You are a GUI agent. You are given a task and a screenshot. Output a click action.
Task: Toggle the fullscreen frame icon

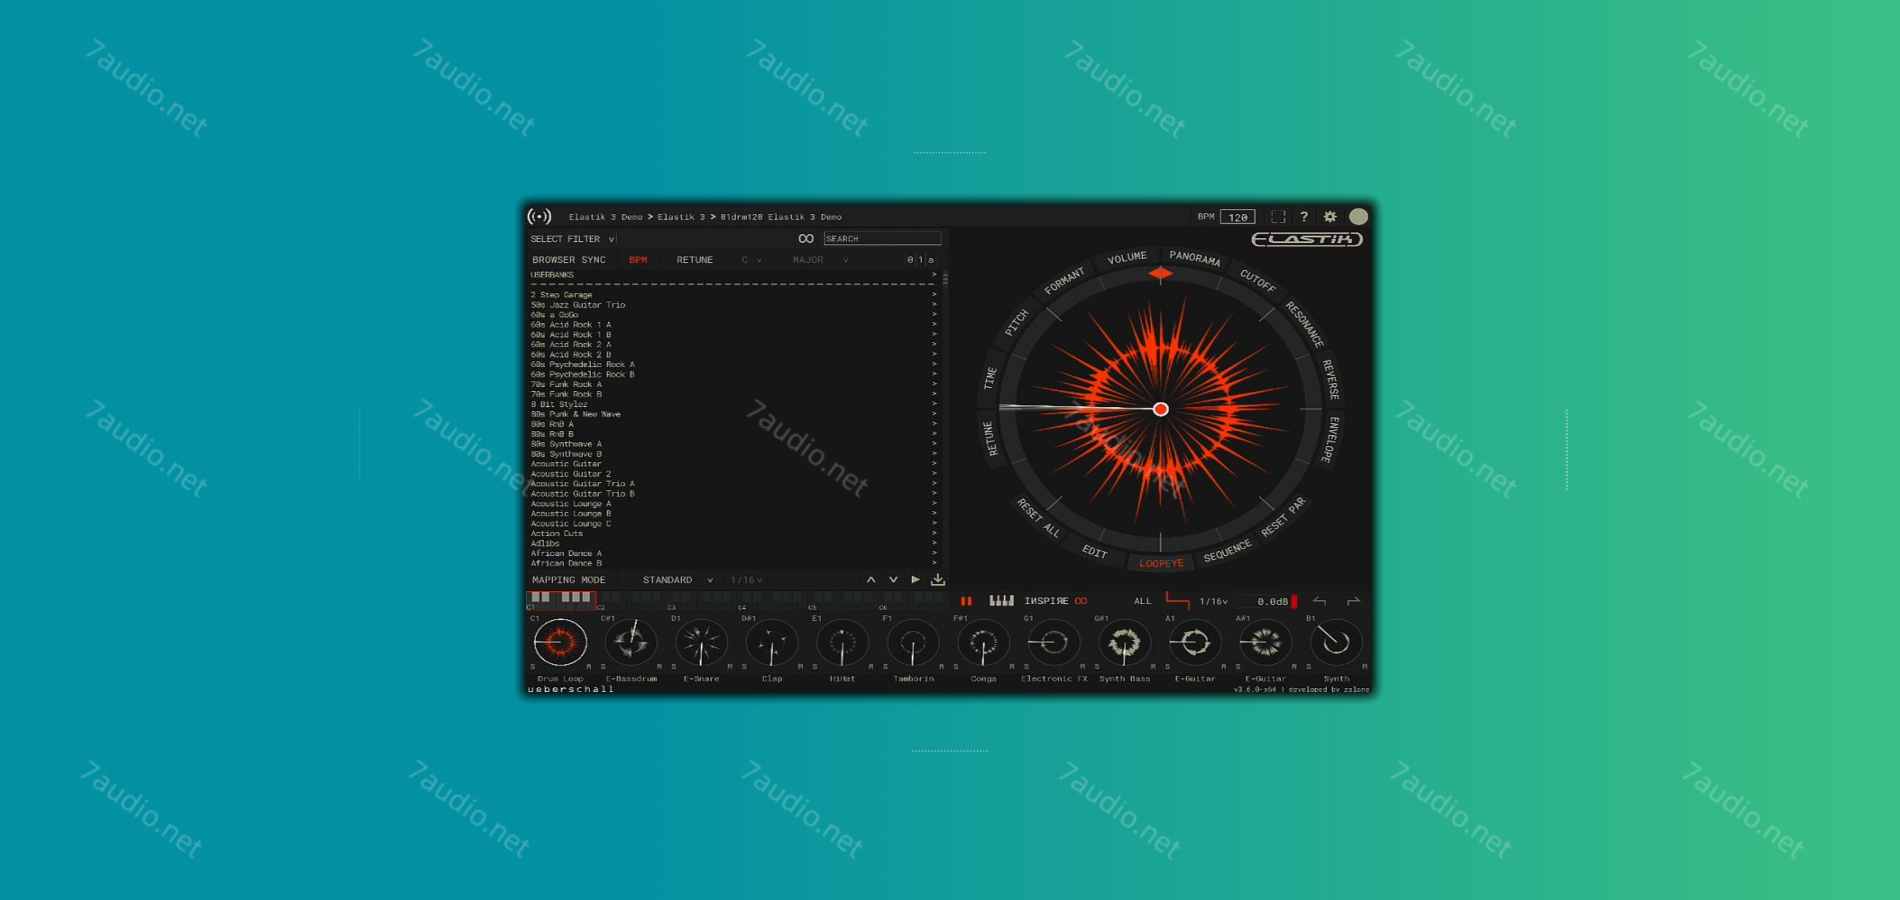pyautogui.click(x=1278, y=216)
